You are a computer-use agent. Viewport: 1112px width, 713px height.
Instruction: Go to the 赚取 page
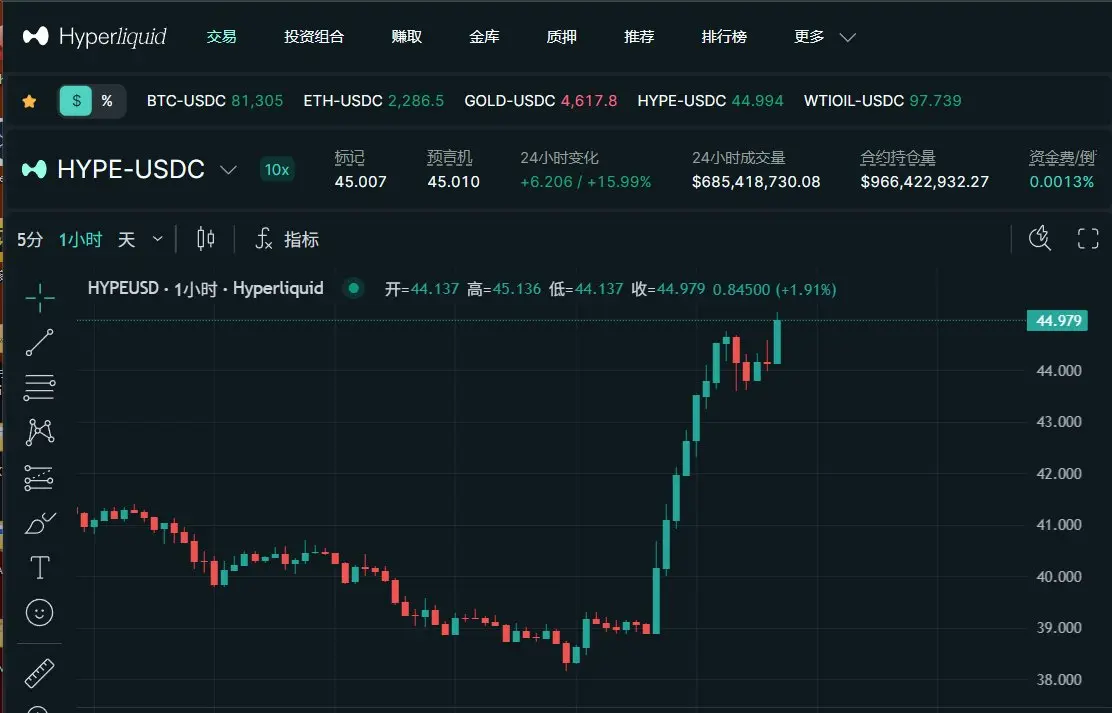(406, 36)
